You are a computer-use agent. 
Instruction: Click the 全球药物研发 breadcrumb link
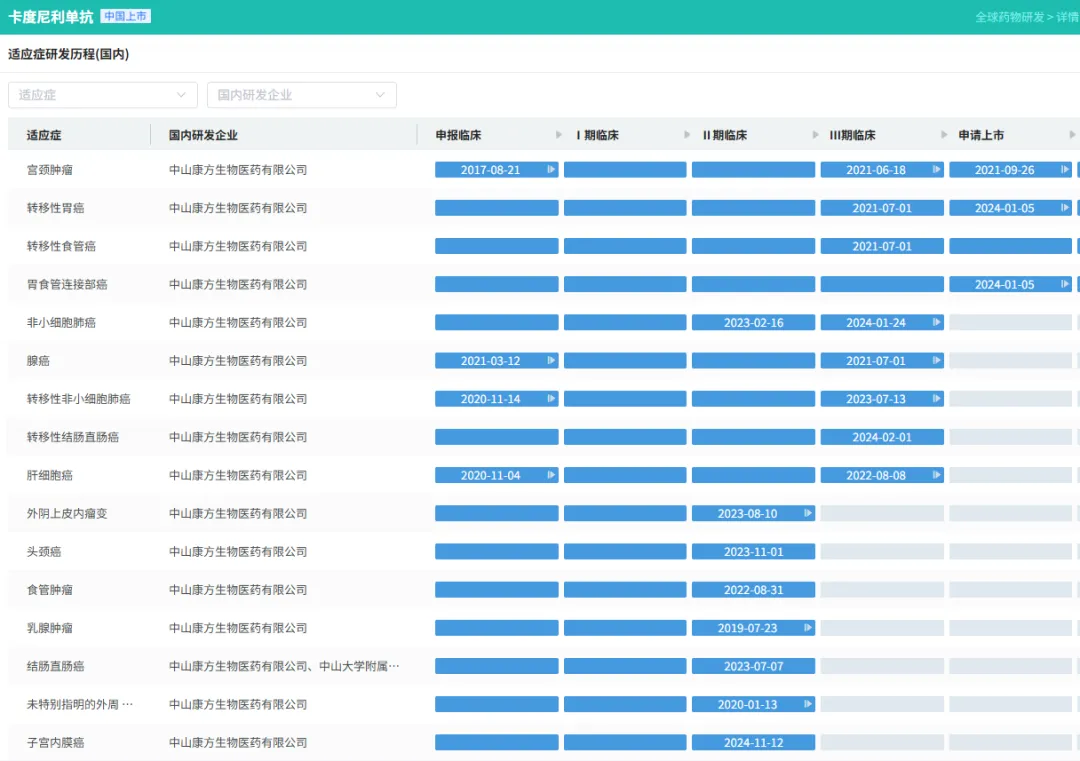click(1009, 17)
